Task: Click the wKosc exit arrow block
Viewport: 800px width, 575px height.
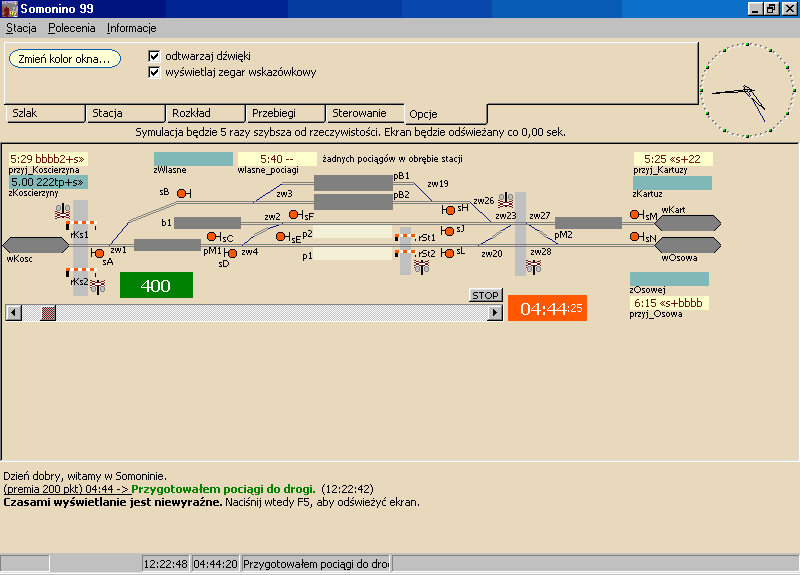Action: click(x=36, y=245)
